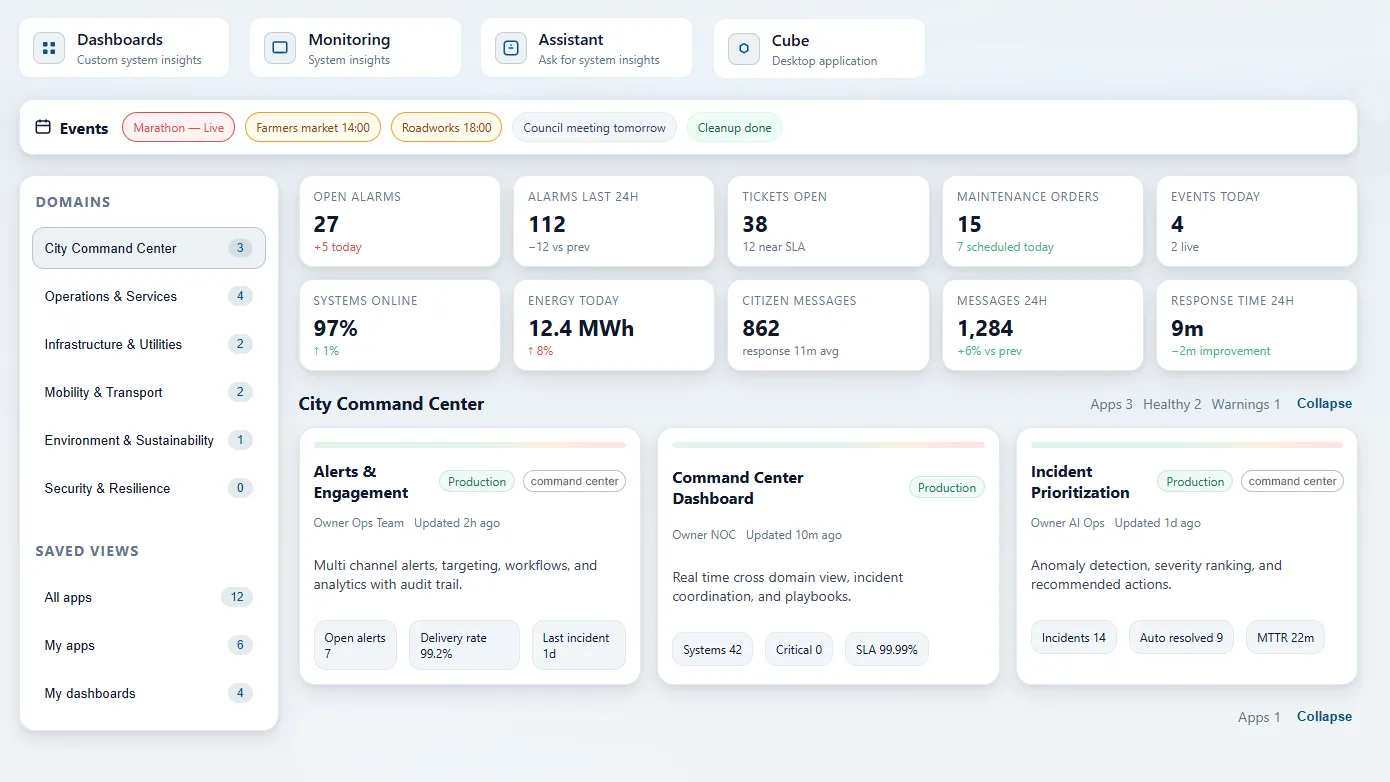Collapse the City Command Center section

click(1324, 403)
